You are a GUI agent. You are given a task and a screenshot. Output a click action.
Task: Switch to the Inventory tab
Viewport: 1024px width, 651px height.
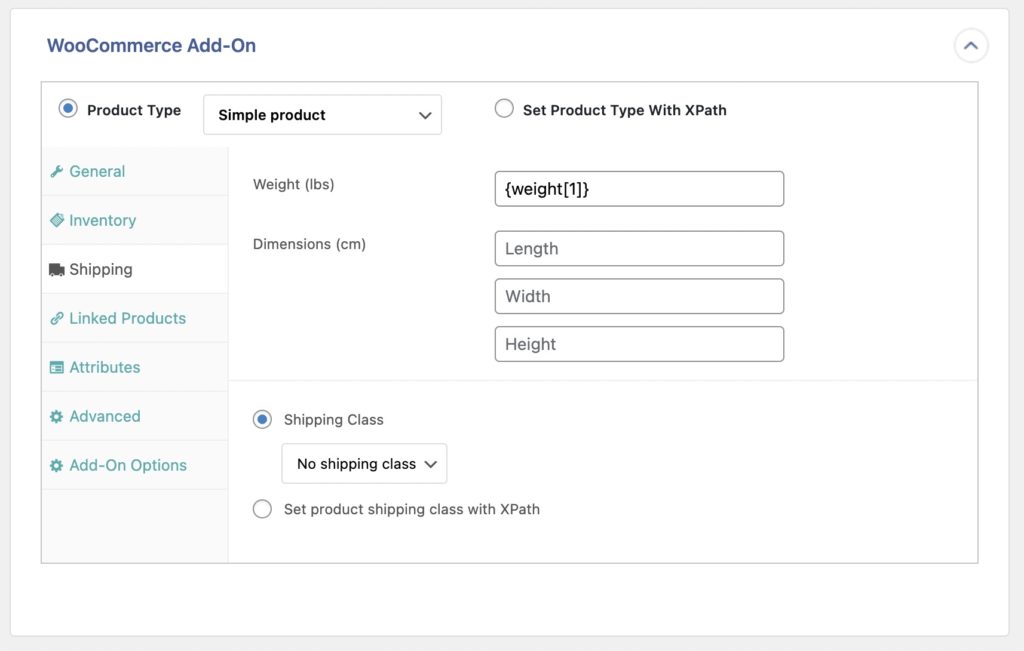(101, 220)
